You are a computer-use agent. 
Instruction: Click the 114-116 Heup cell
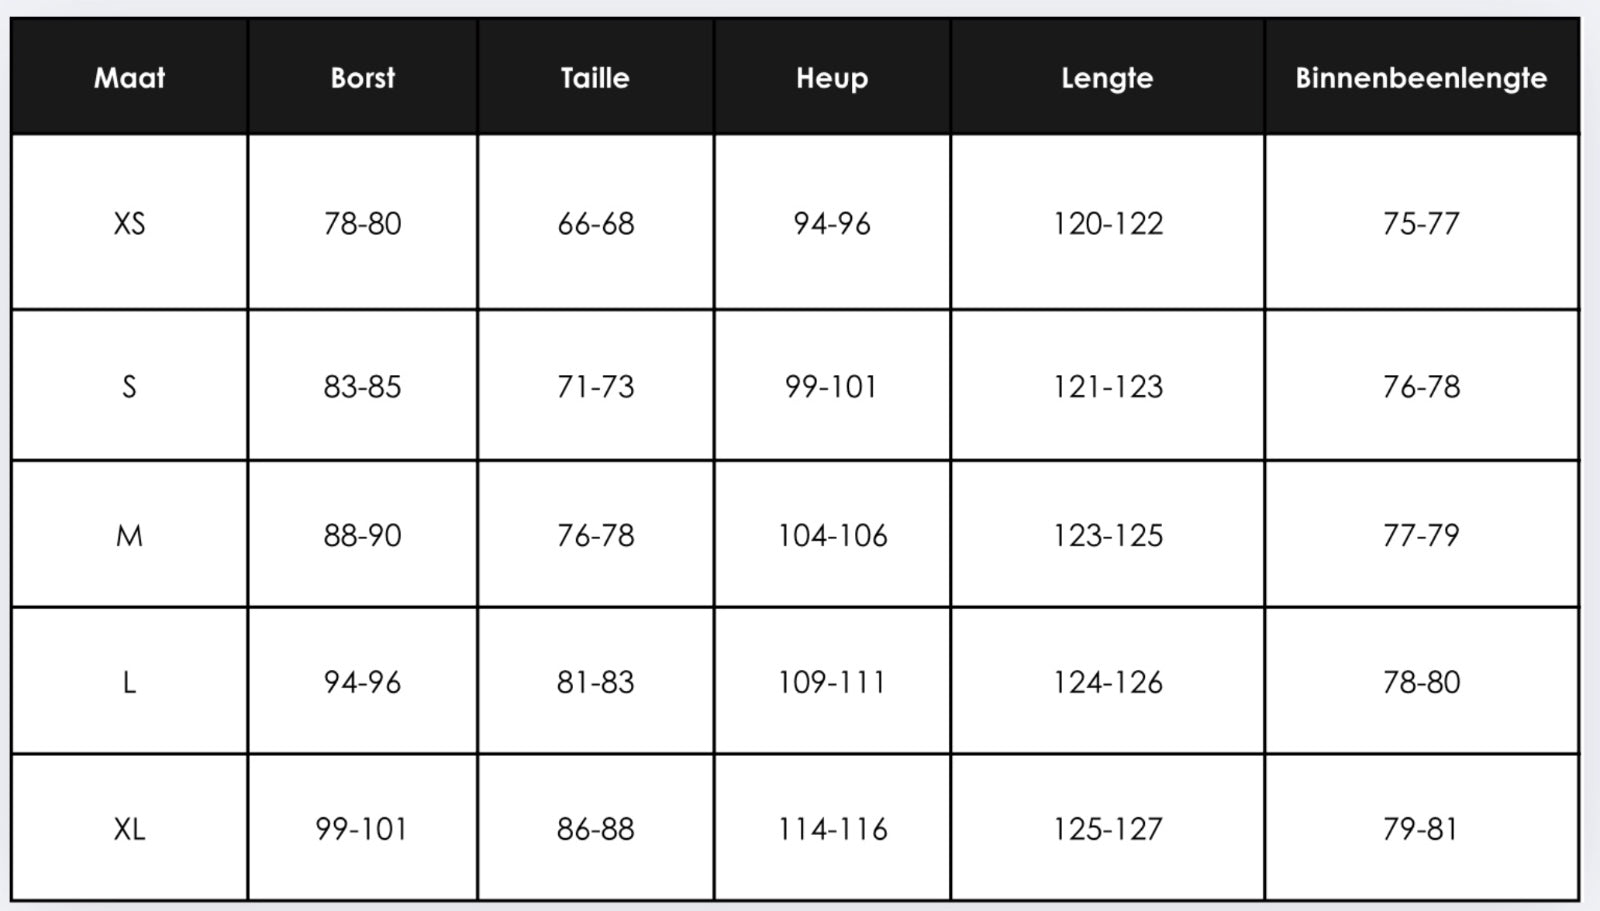coord(832,829)
